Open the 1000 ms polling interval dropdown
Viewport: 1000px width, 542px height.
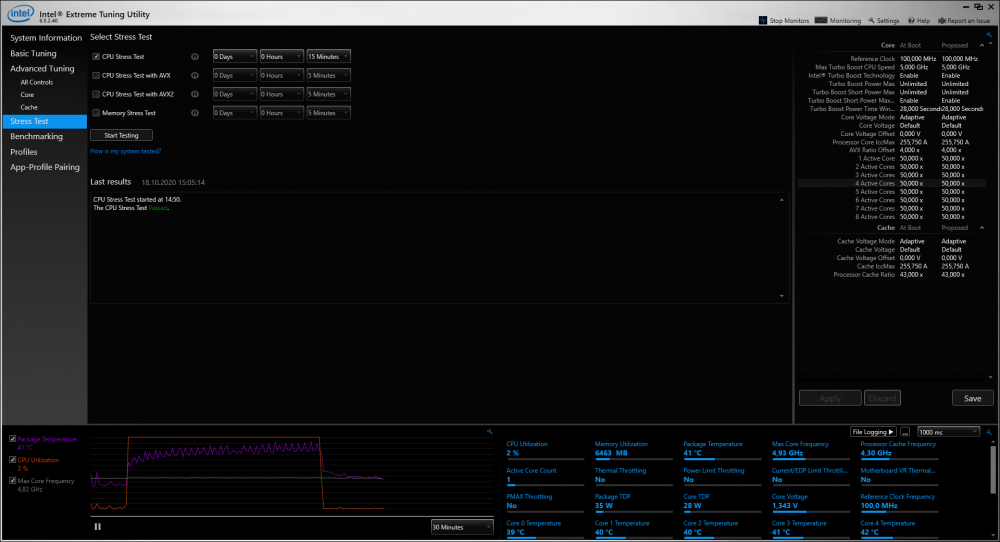tap(947, 432)
